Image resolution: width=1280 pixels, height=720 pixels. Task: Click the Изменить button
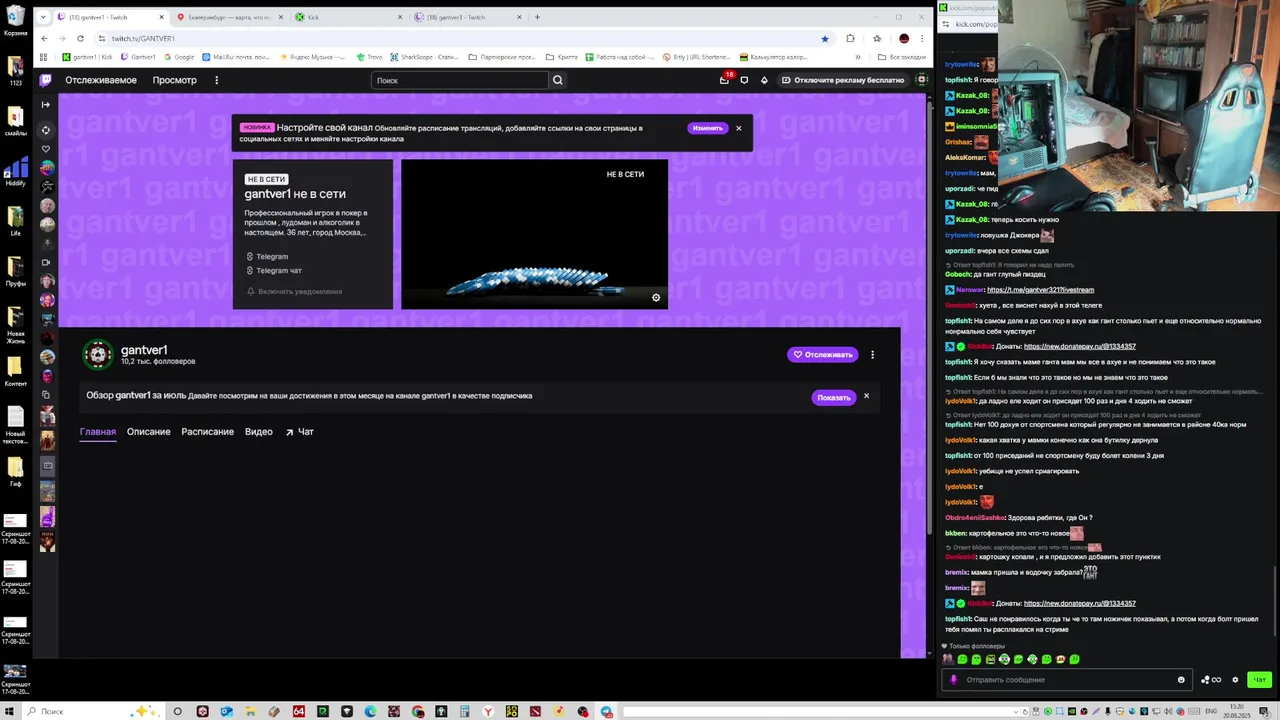click(707, 128)
